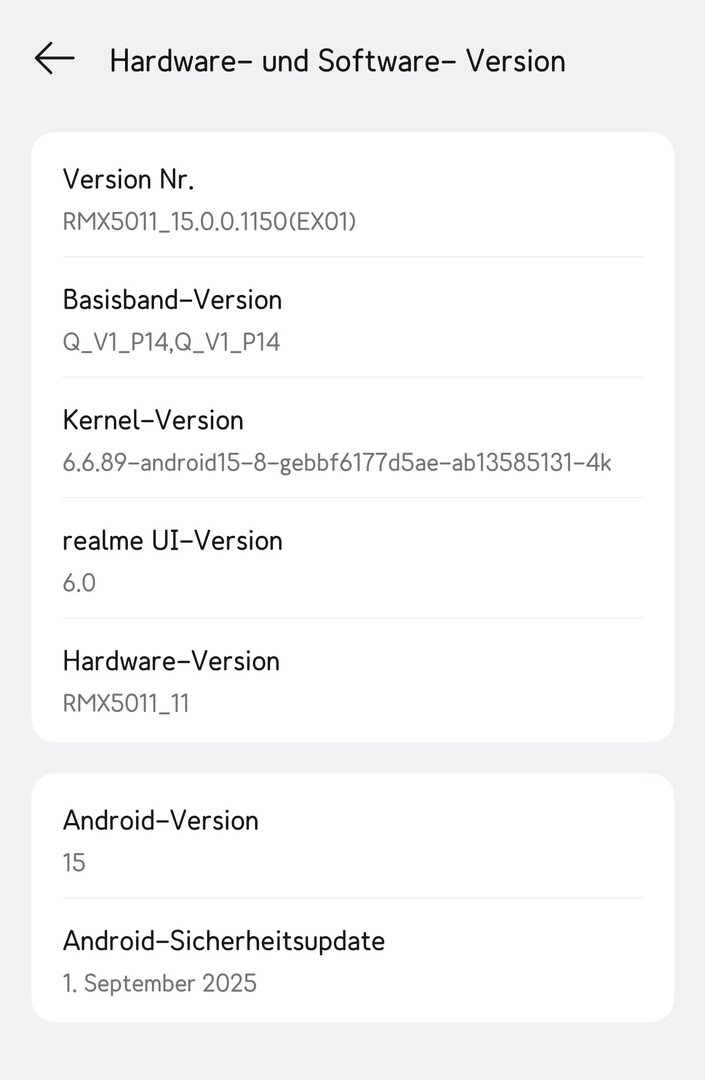Screen dimensions: 705x1080
Task: Select the RMX5011_15.0.0.1150(EX01) version value
Action: (209, 221)
